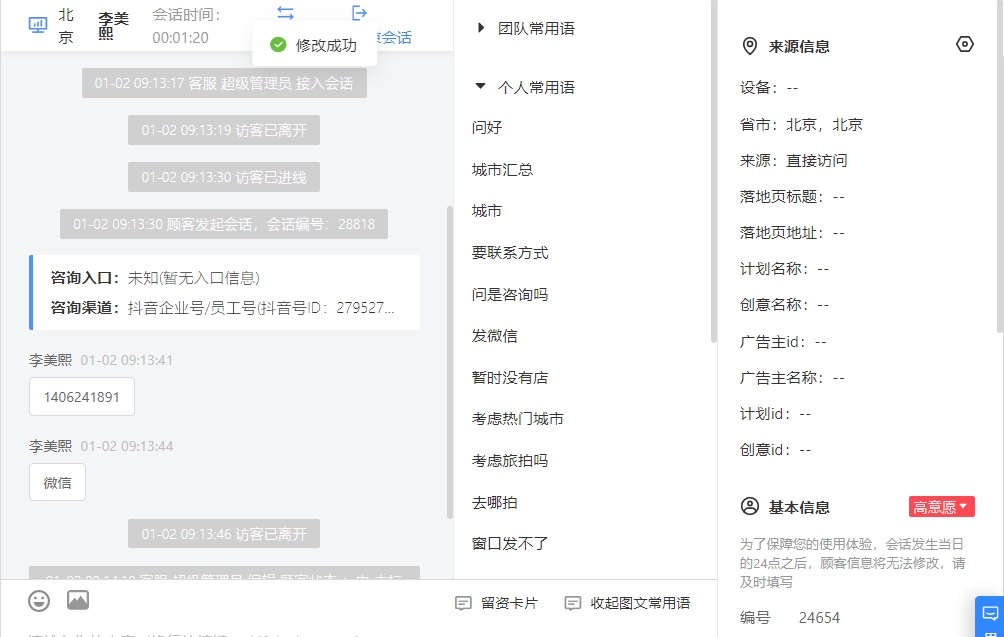Select the 城市汇总 quick phrase
The height and width of the screenshot is (637, 1004).
502,169
